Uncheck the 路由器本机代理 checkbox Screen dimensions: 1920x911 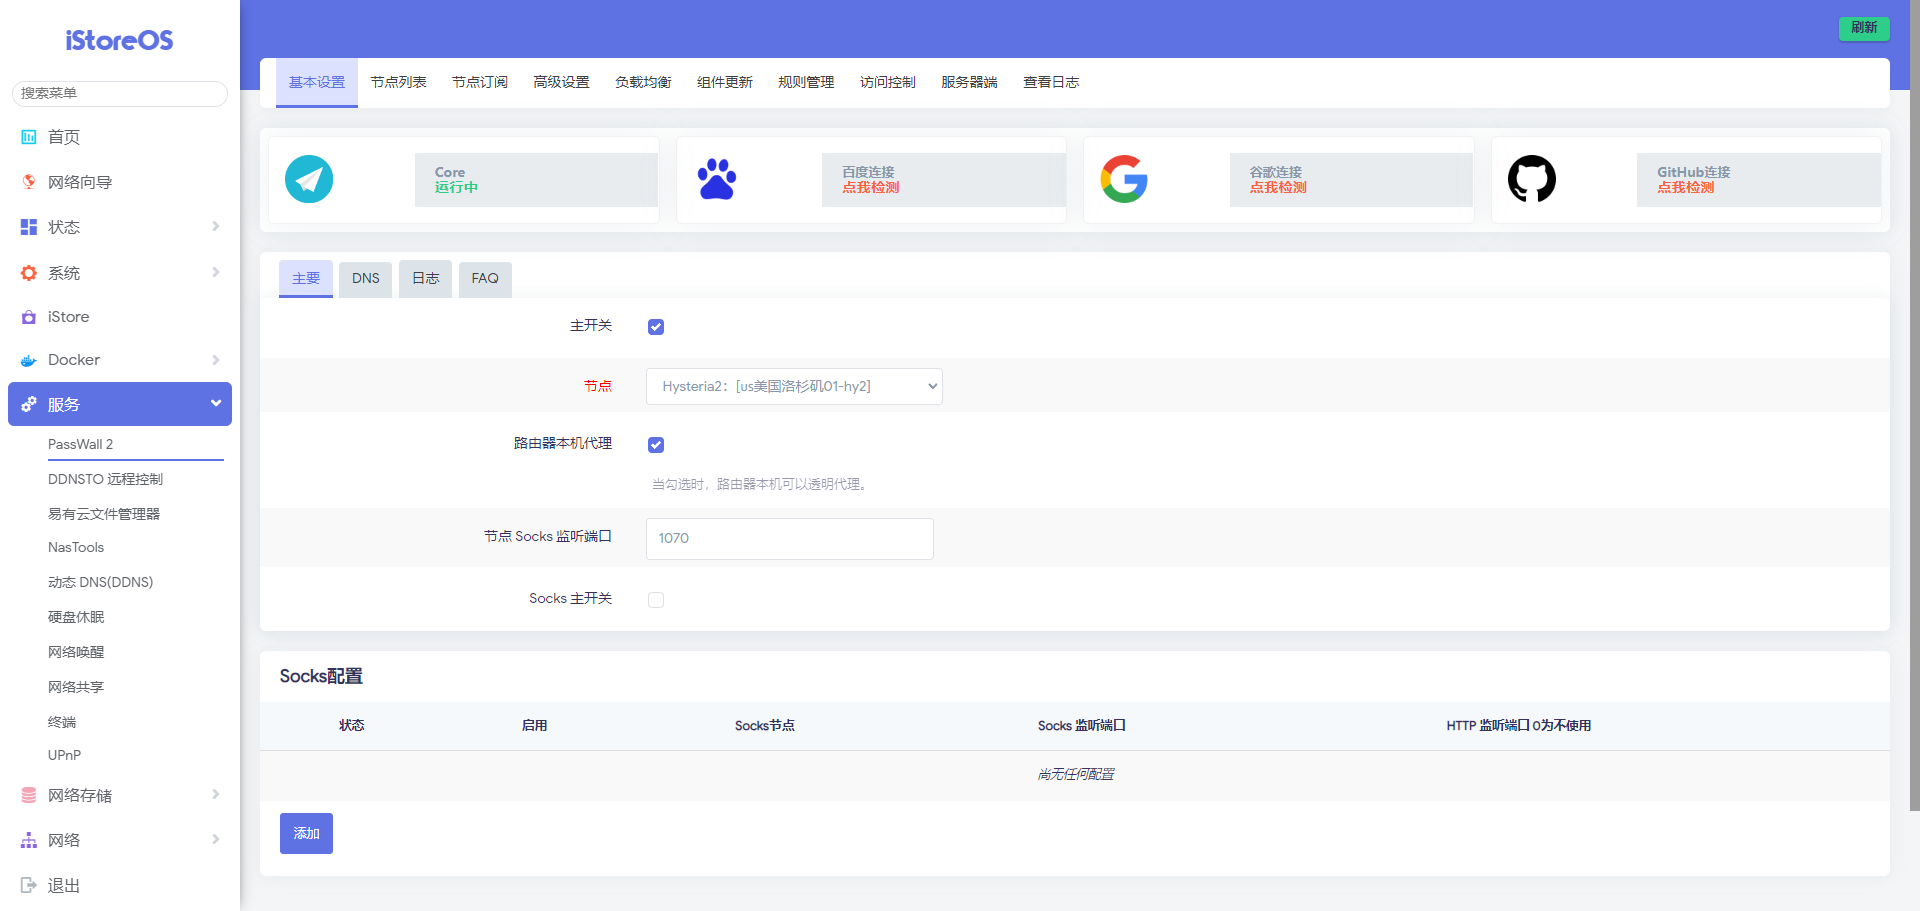click(x=656, y=445)
